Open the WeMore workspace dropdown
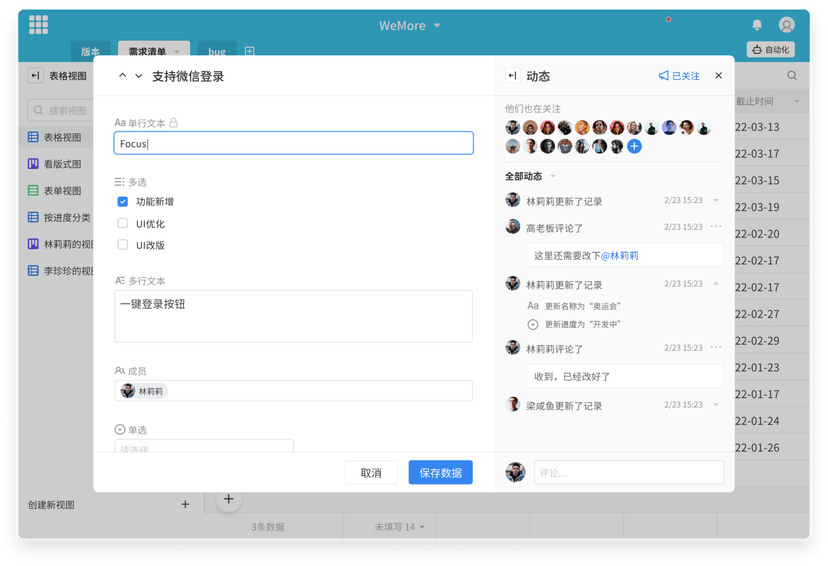The height and width of the screenshot is (566, 828). point(437,25)
